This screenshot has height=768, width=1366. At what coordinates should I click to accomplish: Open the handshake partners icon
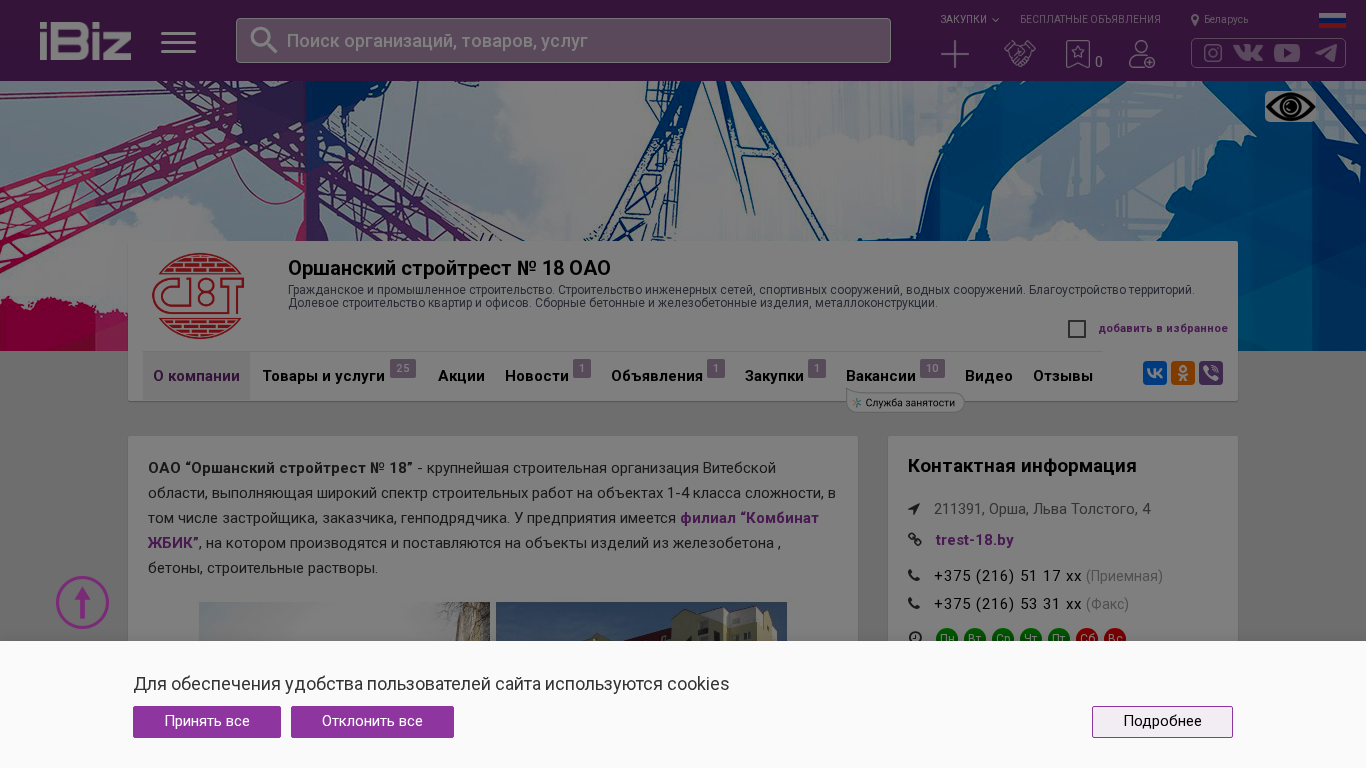tap(1020, 54)
